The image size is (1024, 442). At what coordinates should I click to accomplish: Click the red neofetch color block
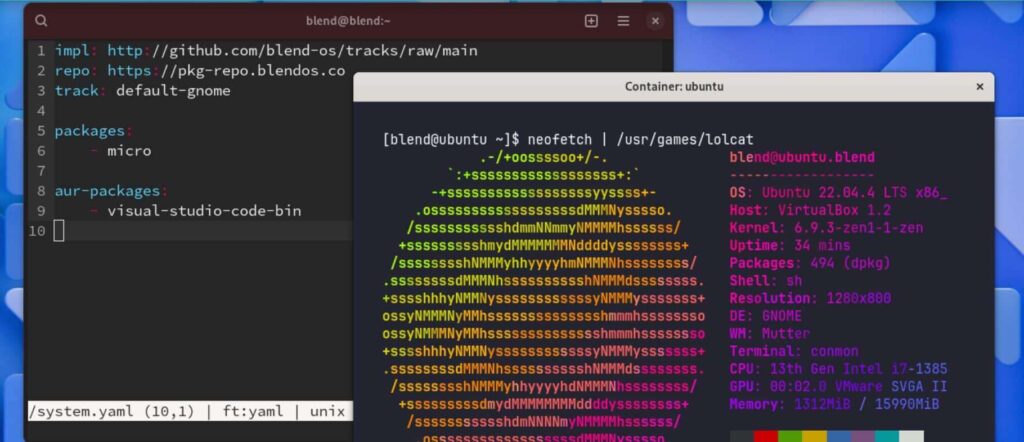[766, 436]
